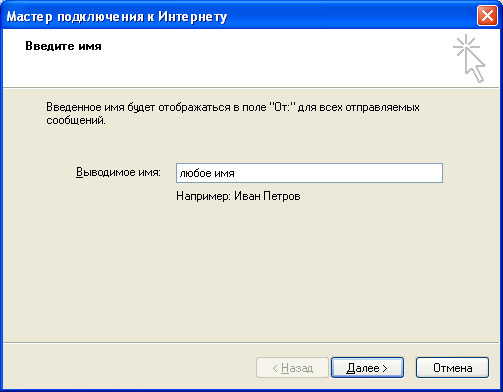Image resolution: width=503 pixels, height=392 pixels.
Task: Proceed with the Далее button
Action: [x=367, y=368]
